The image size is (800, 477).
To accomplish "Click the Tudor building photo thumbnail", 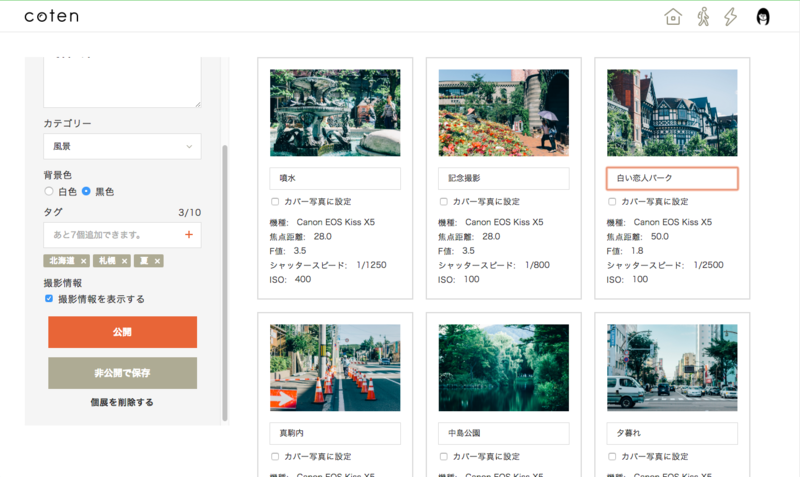I will (672, 113).
